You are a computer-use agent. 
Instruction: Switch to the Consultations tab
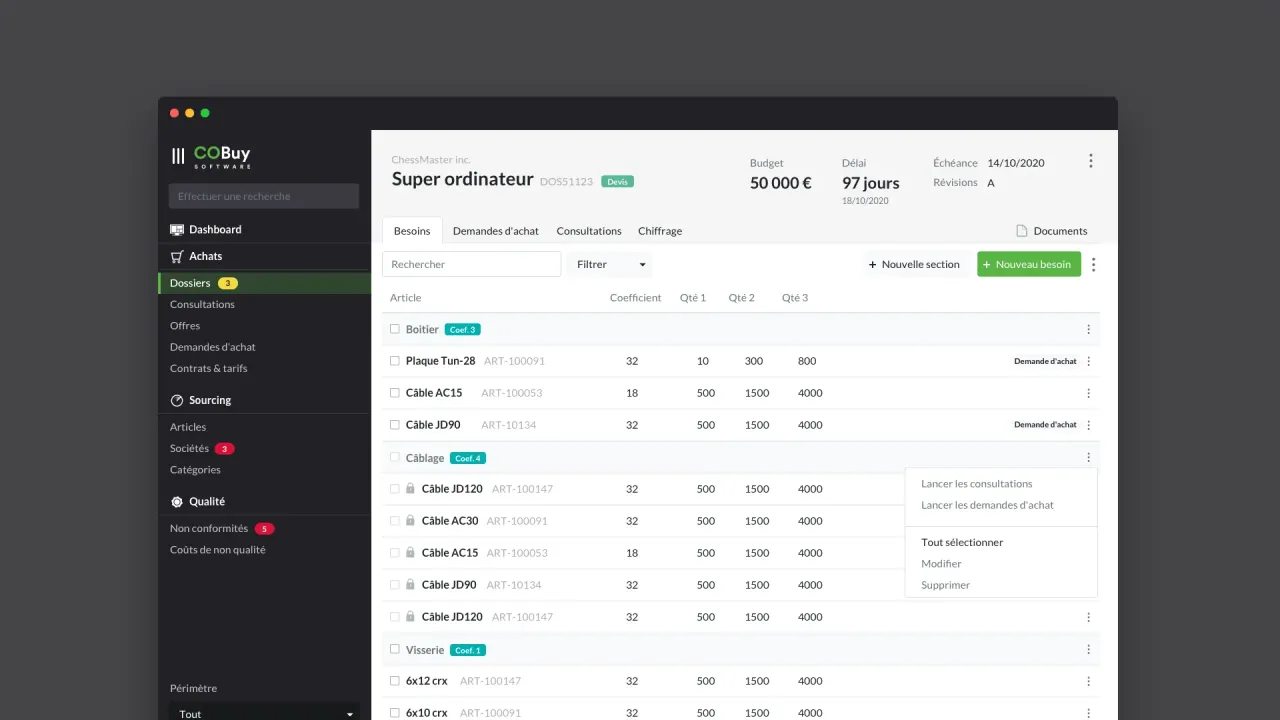589,231
